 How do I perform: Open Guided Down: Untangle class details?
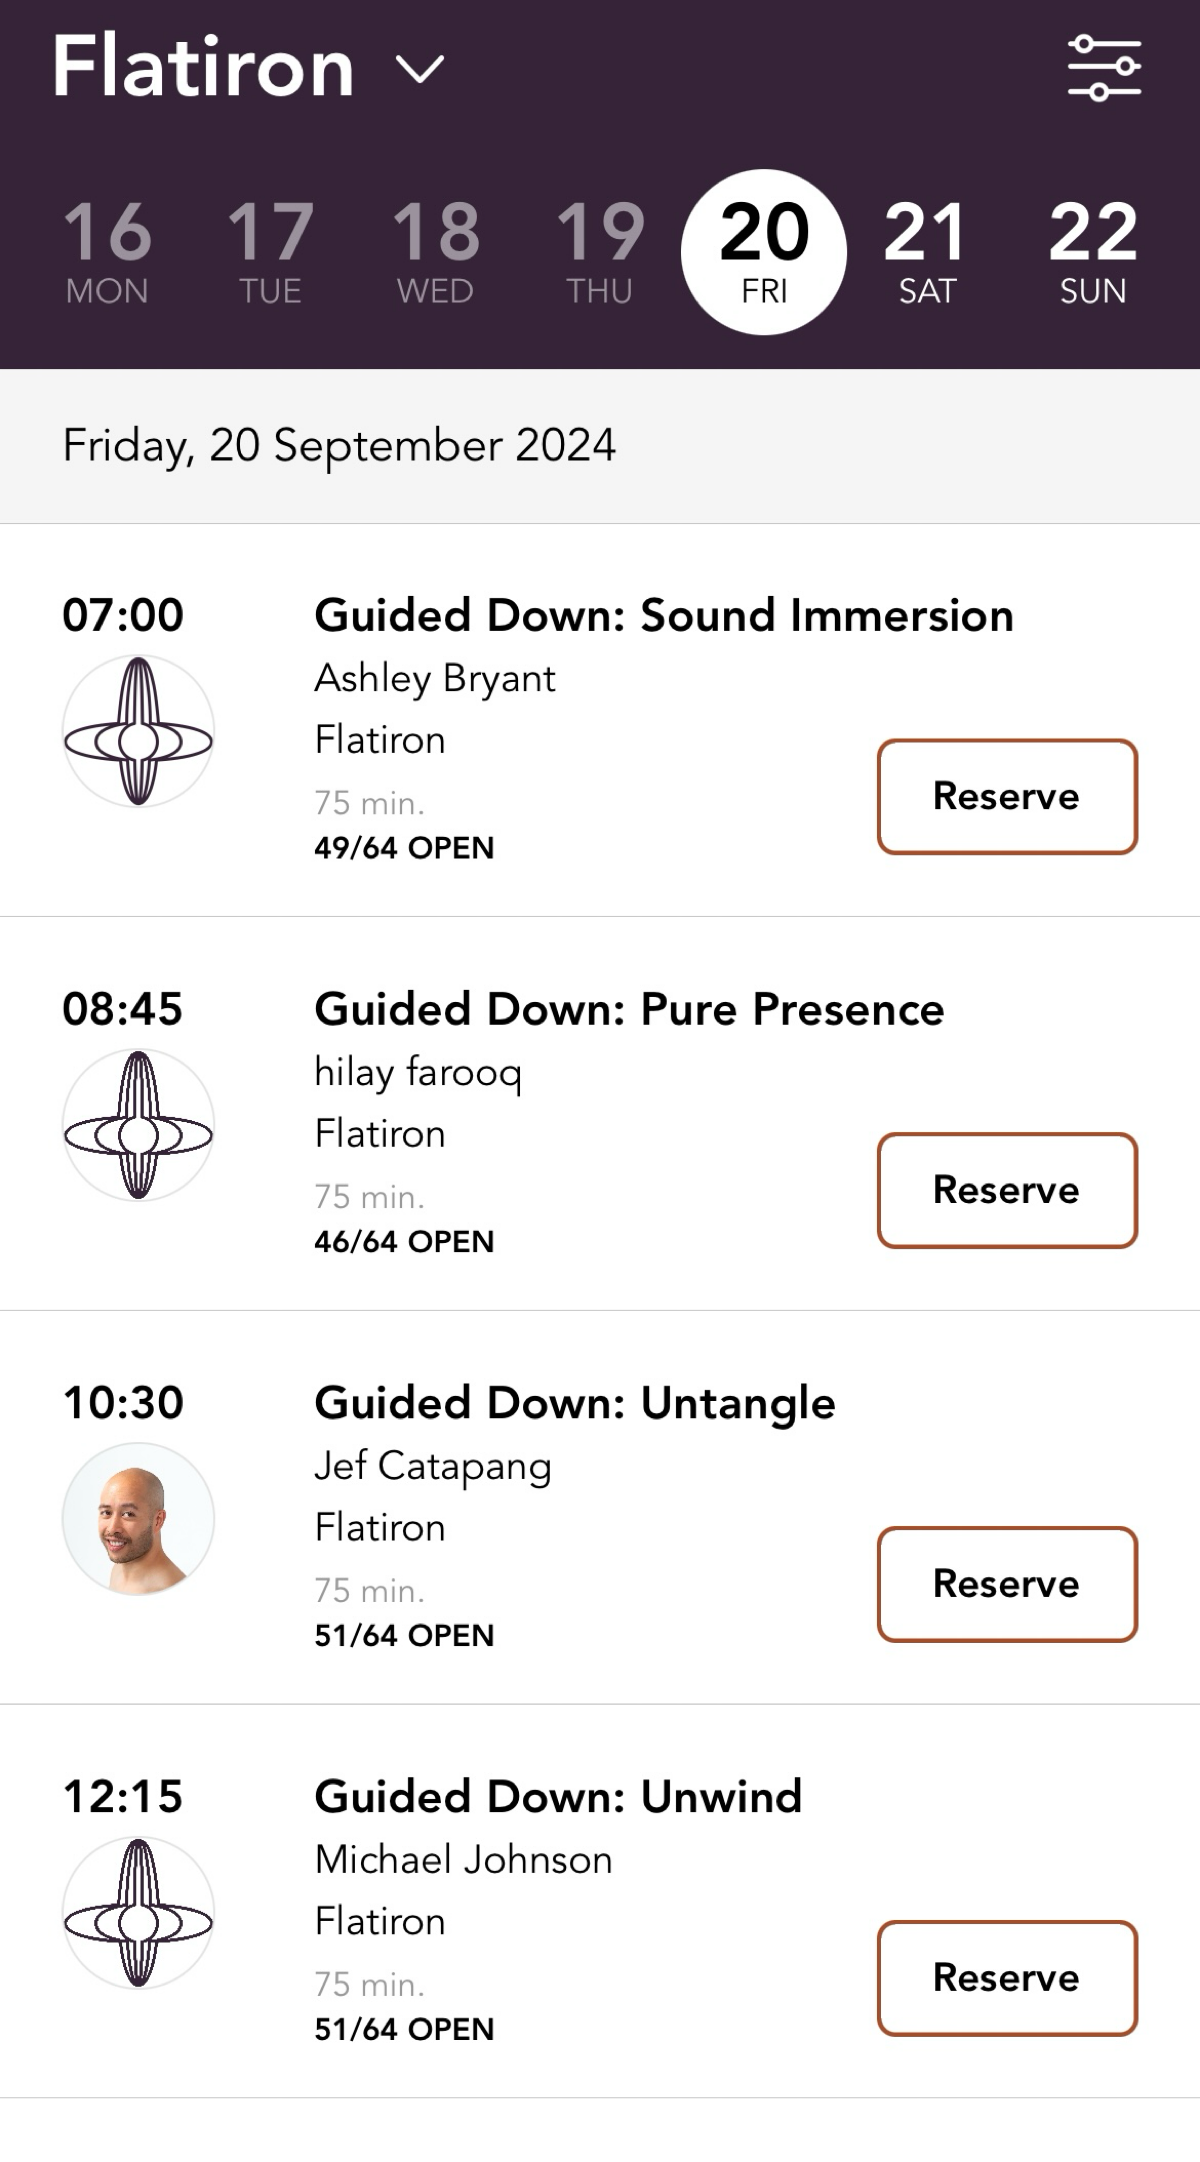coord(574,1403)
